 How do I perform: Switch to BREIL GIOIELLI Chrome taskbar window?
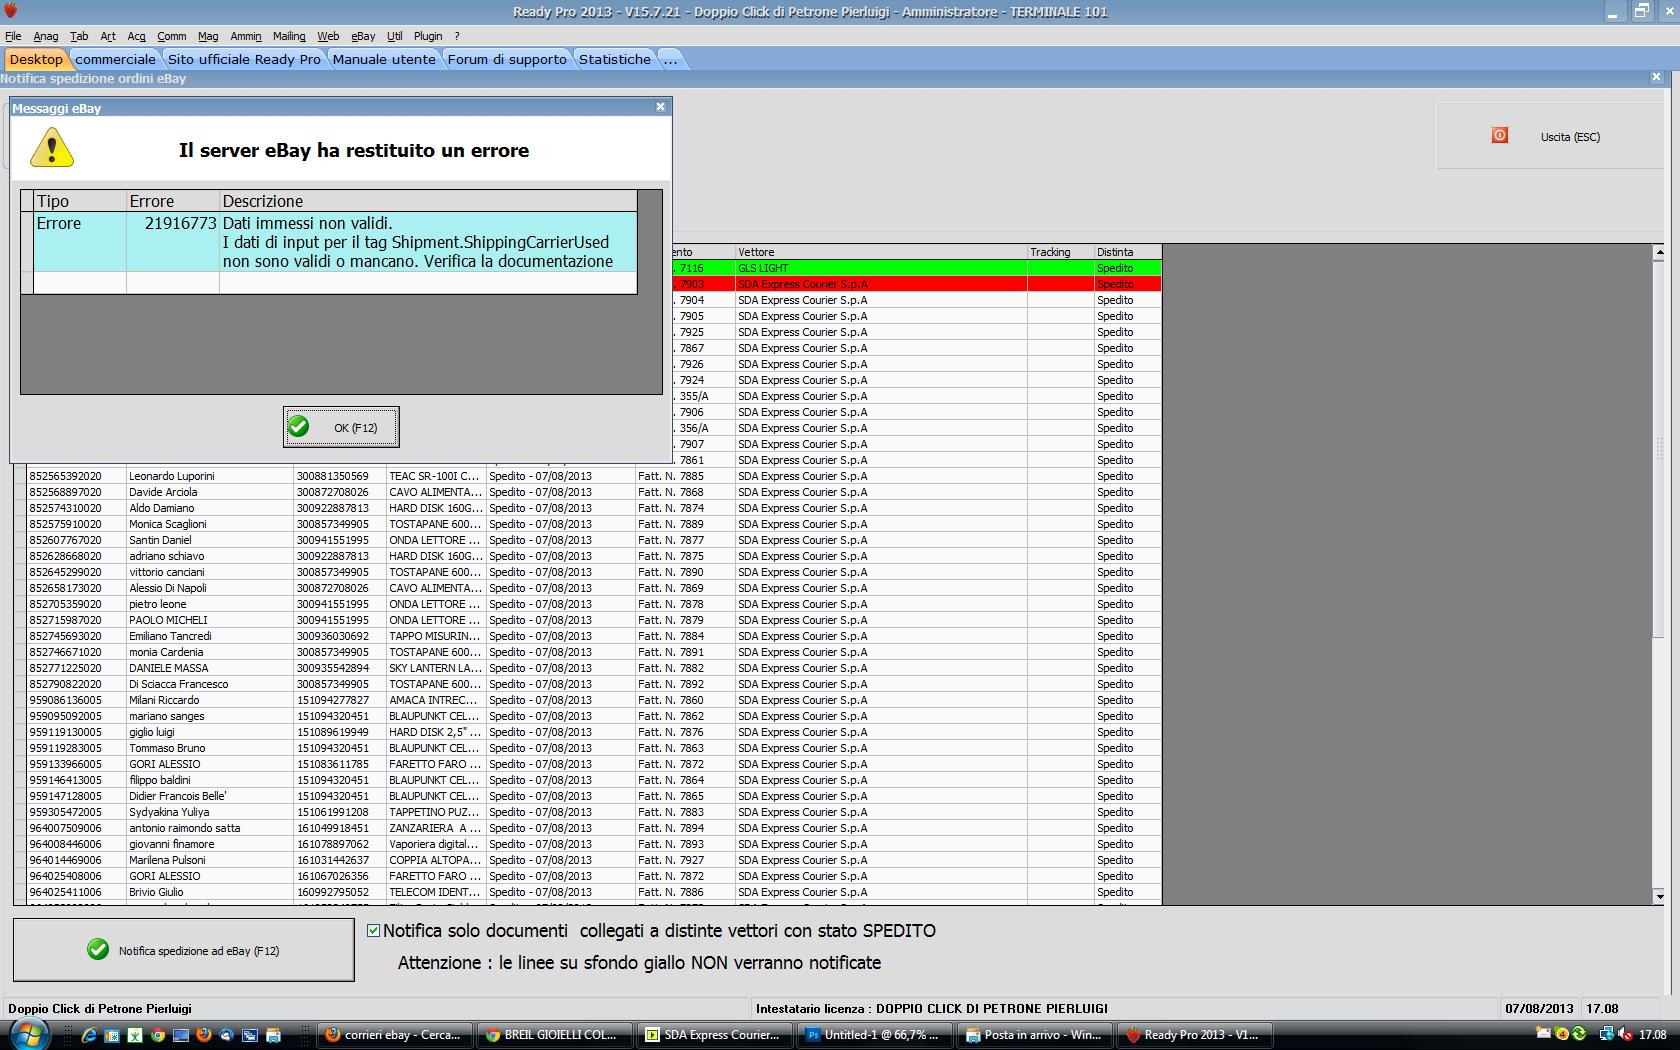(554, 1035)
